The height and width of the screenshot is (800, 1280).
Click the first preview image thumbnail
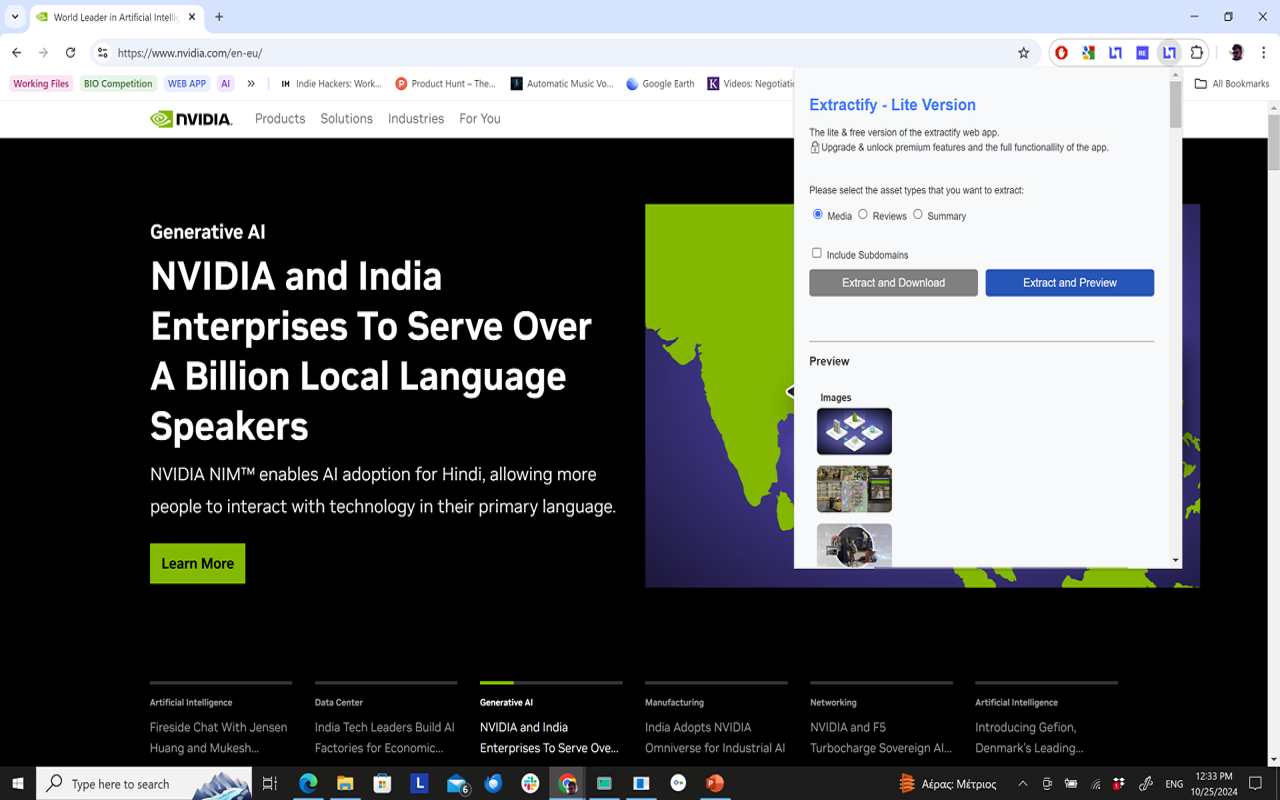(854, 431)
